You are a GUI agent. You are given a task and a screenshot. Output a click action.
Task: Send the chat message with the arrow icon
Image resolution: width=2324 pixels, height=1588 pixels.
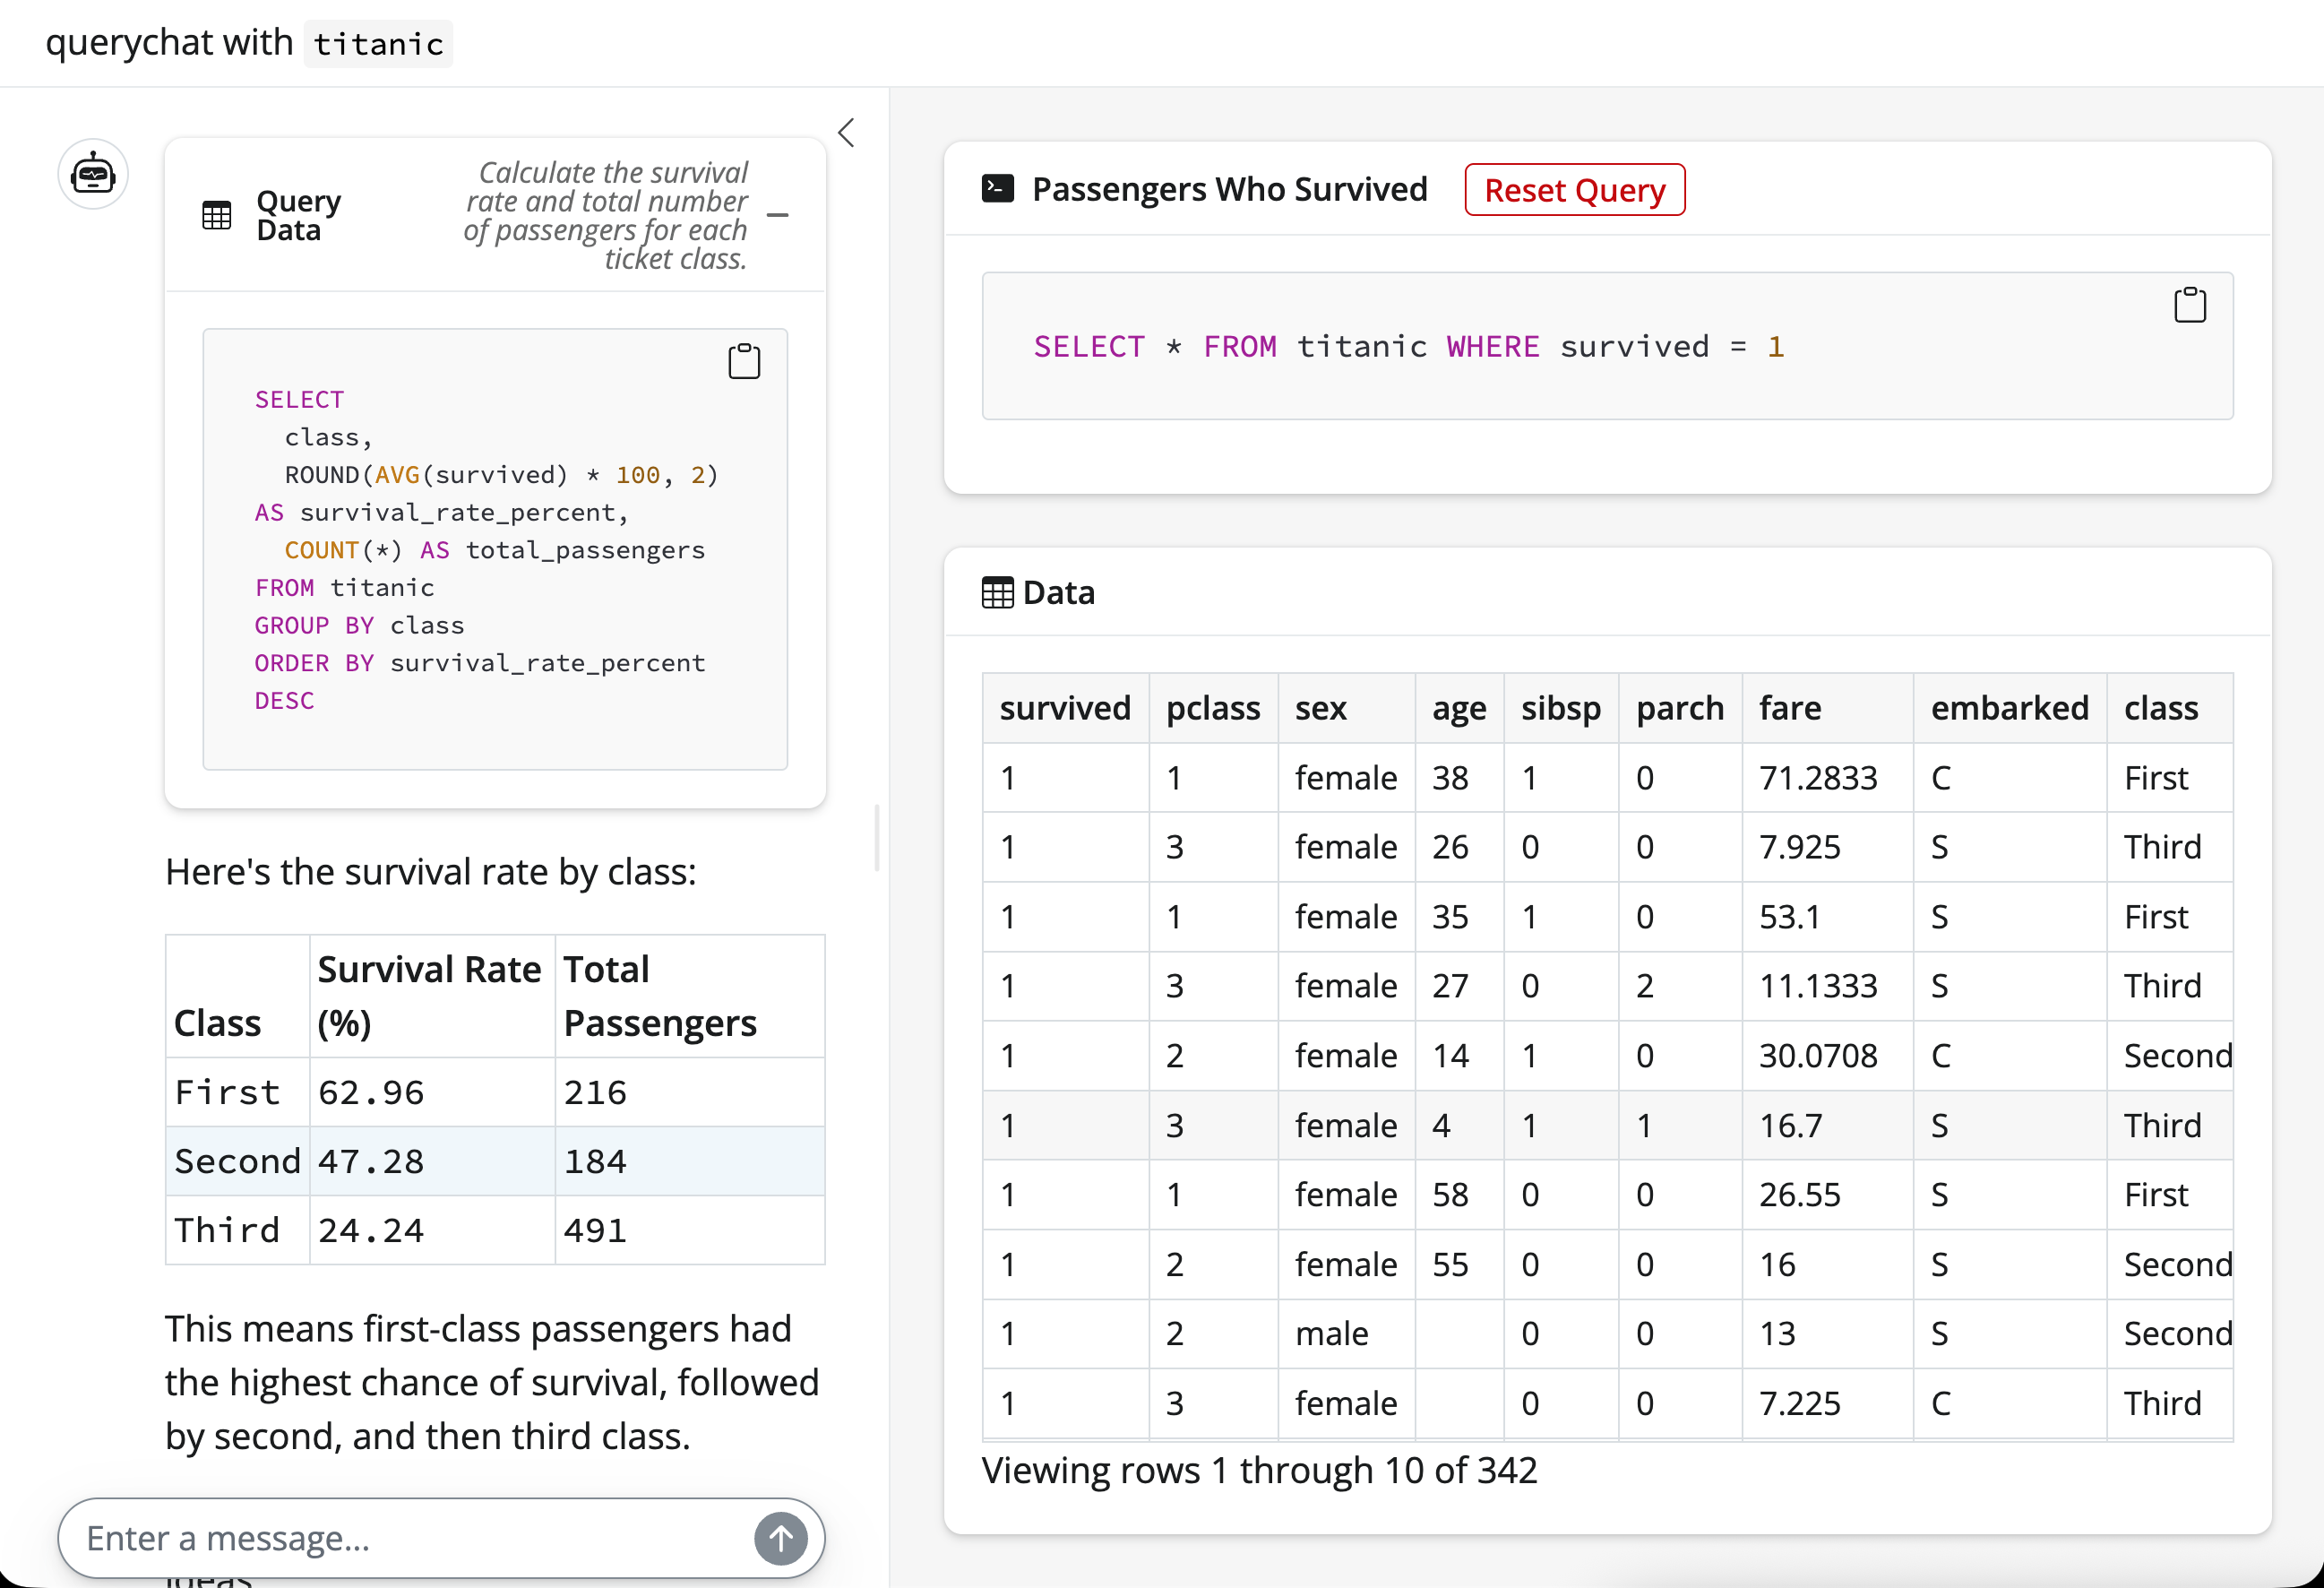click(780, 1538)
